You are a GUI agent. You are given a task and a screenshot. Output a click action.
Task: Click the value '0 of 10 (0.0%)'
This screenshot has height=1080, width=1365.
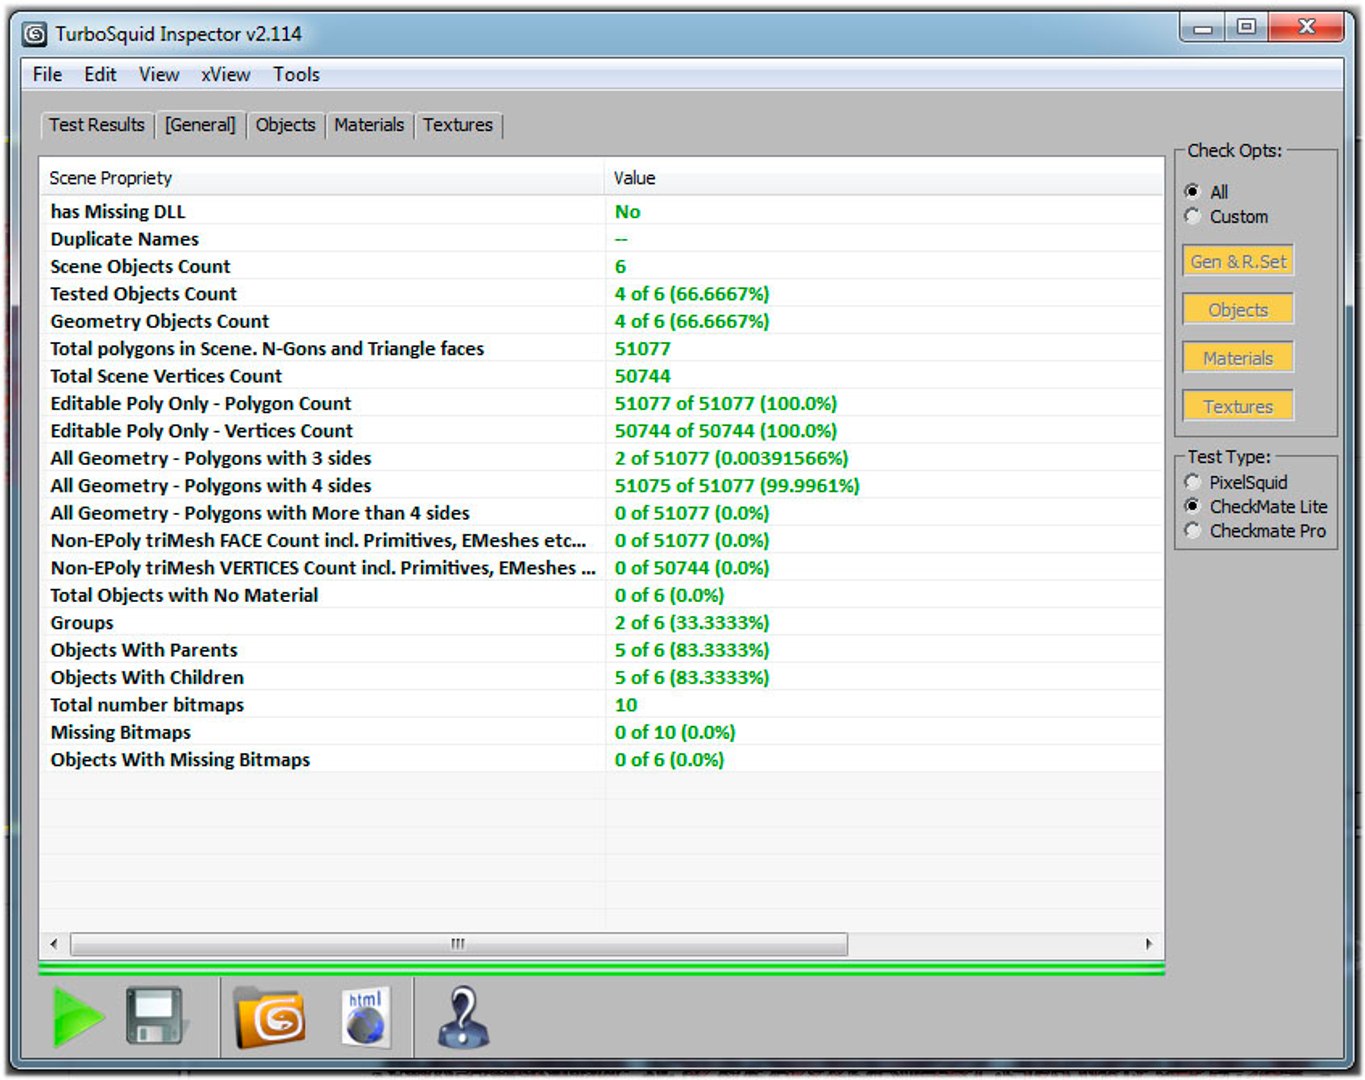pos(675,732)
